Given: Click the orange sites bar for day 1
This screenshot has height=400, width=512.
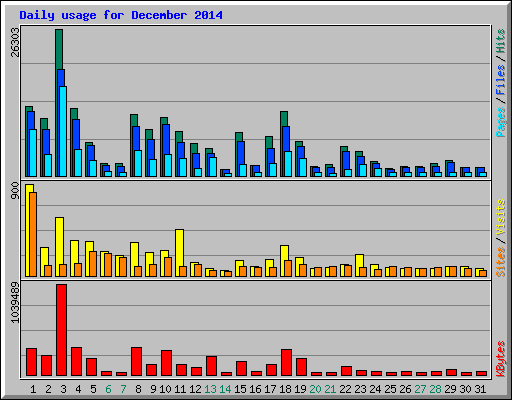Looking at the screenshot, I should (33, 234).
